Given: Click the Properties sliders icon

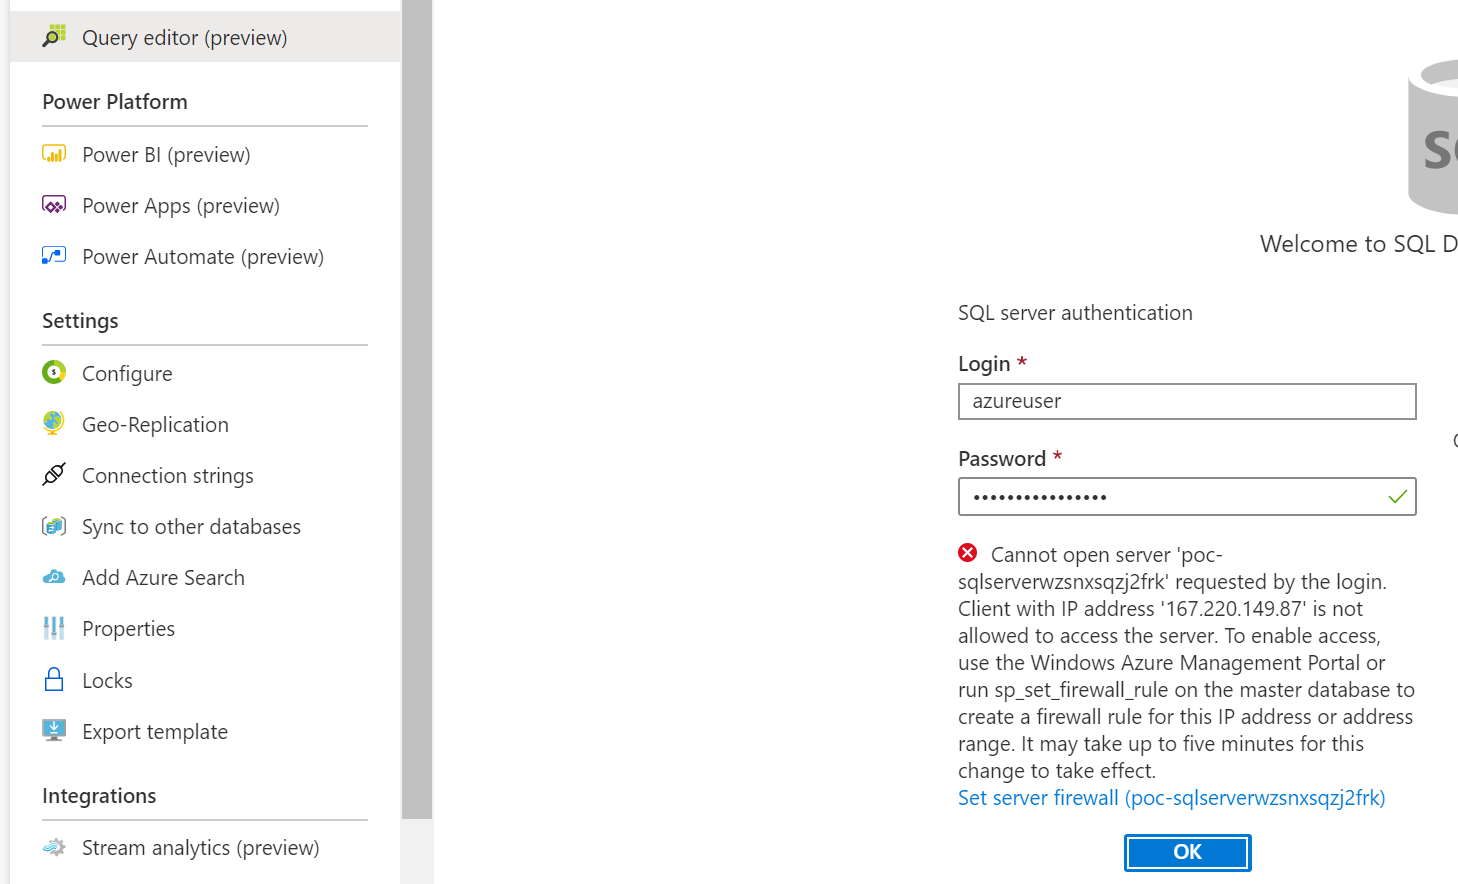Looking at the screenshot, I should pyautogui.click(x=54, y=628).
